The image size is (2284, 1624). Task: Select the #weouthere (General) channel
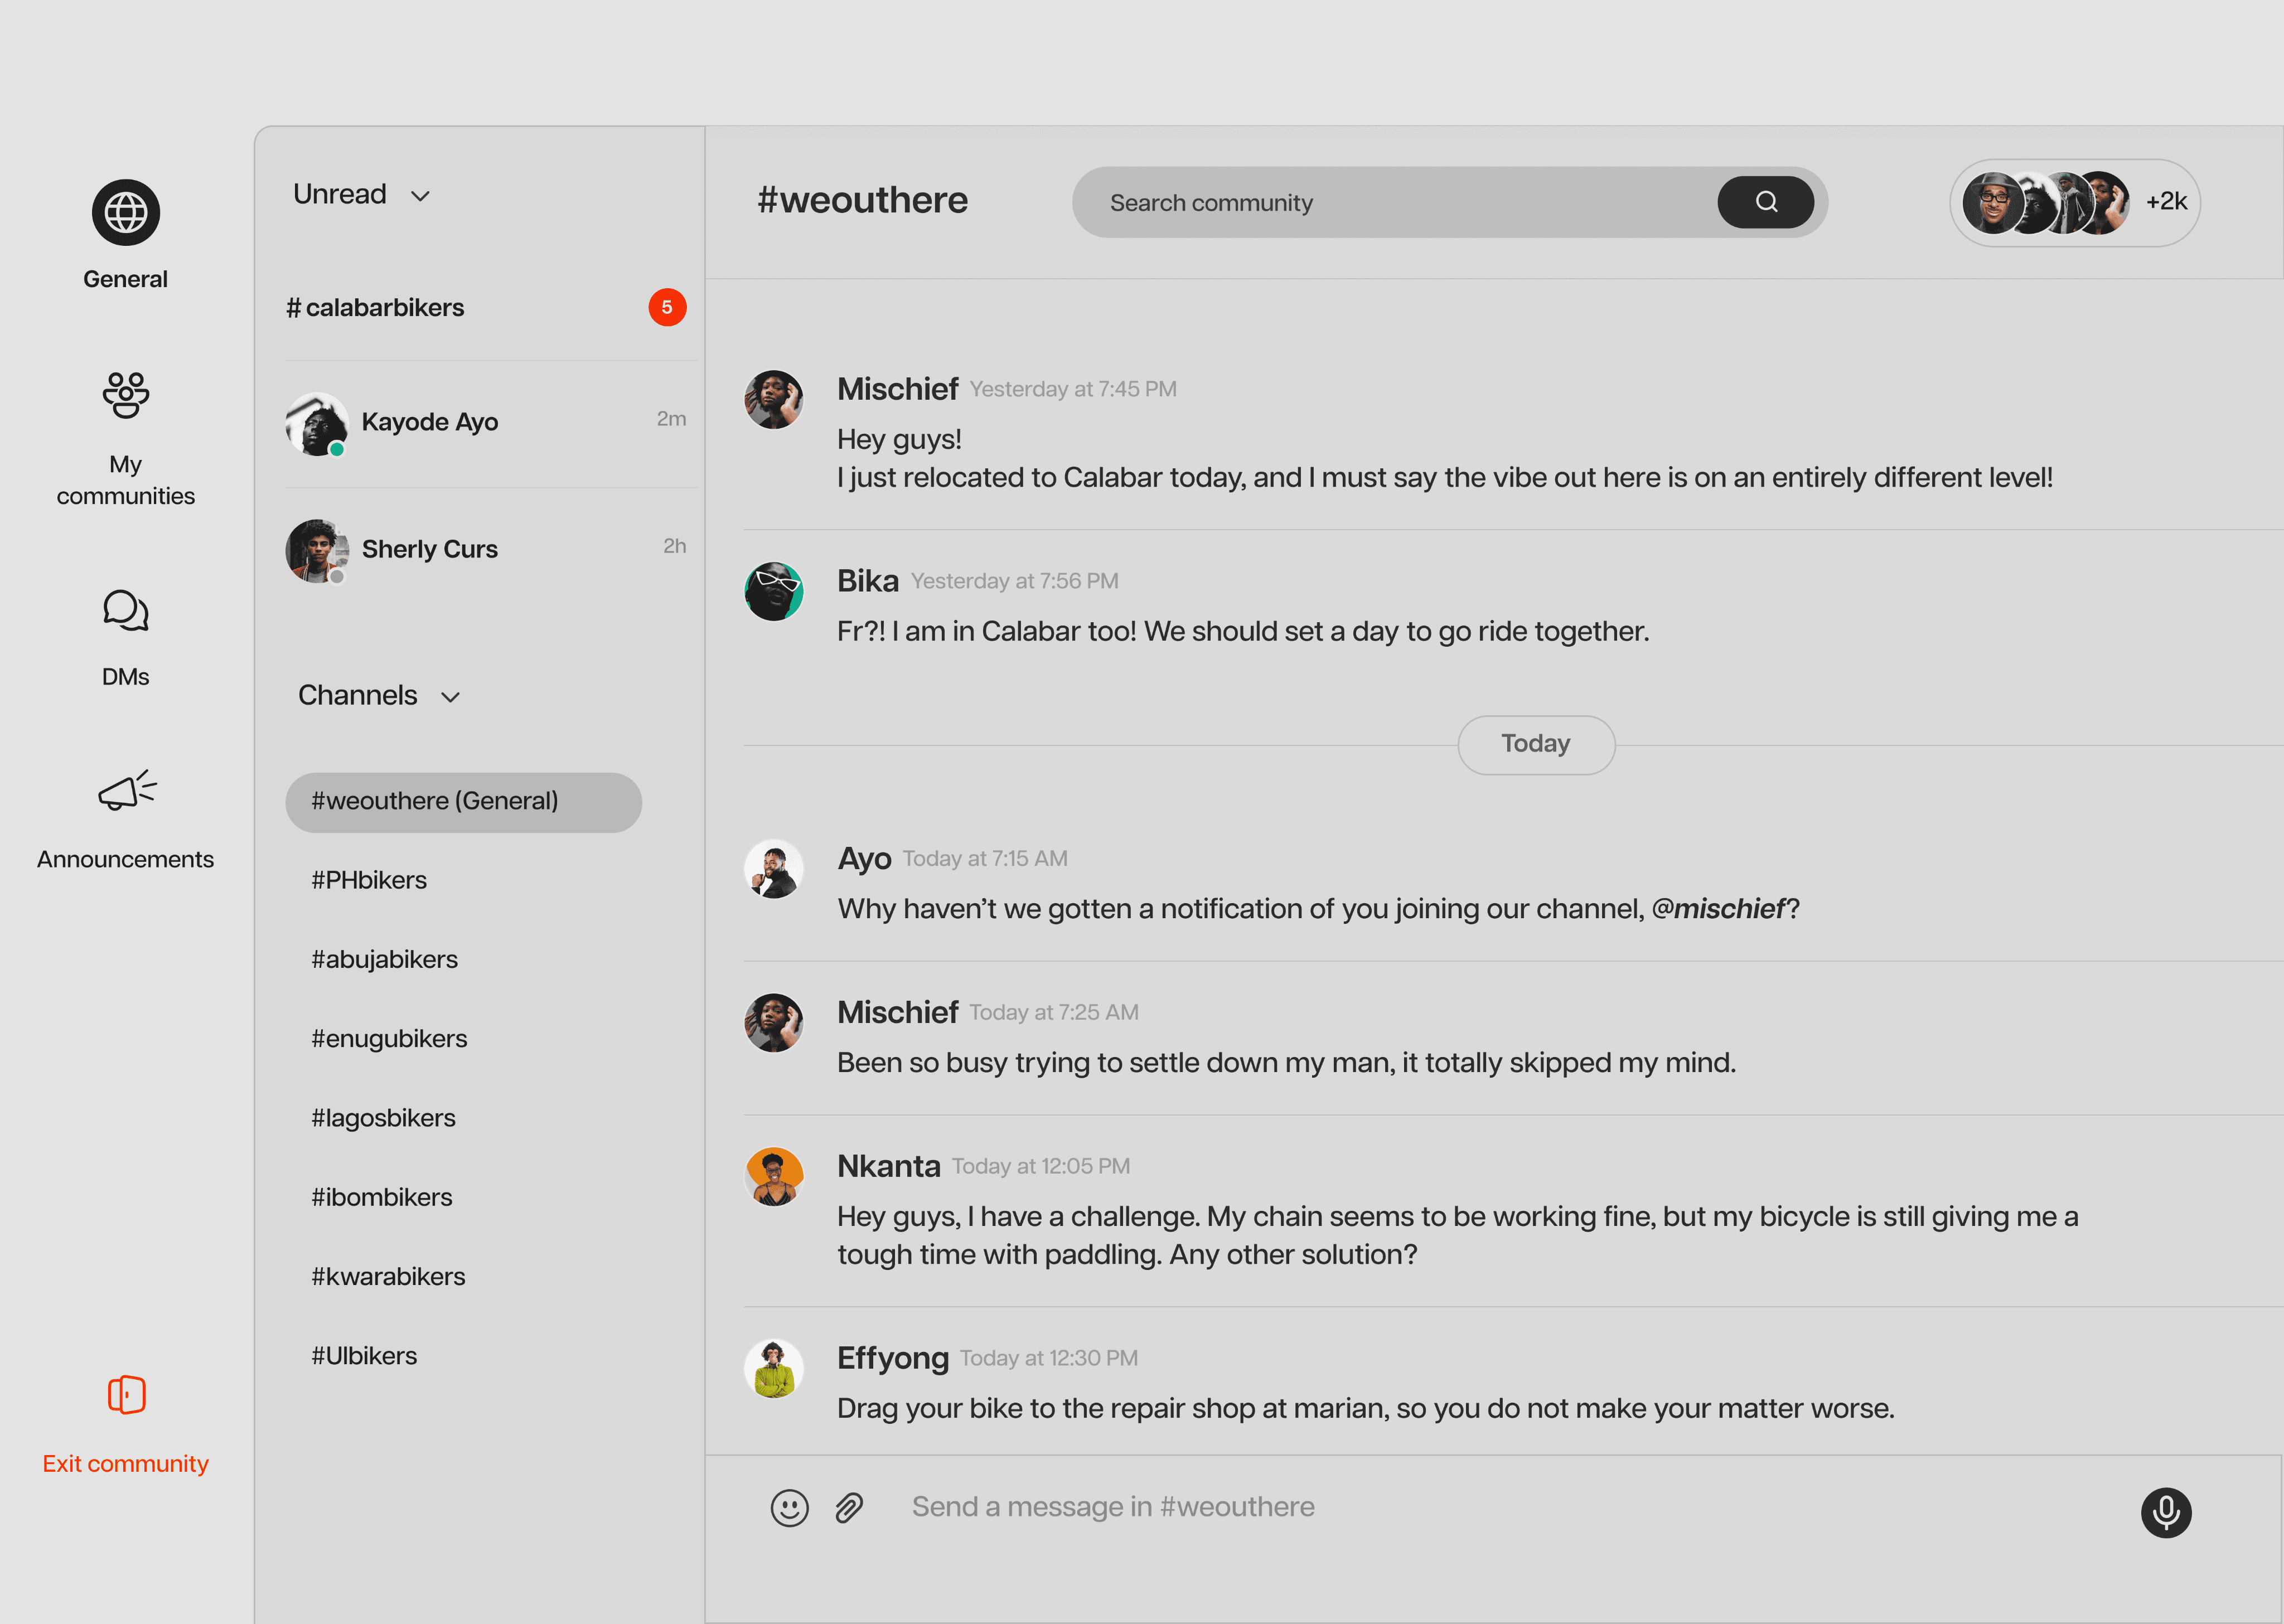point(463,802)
